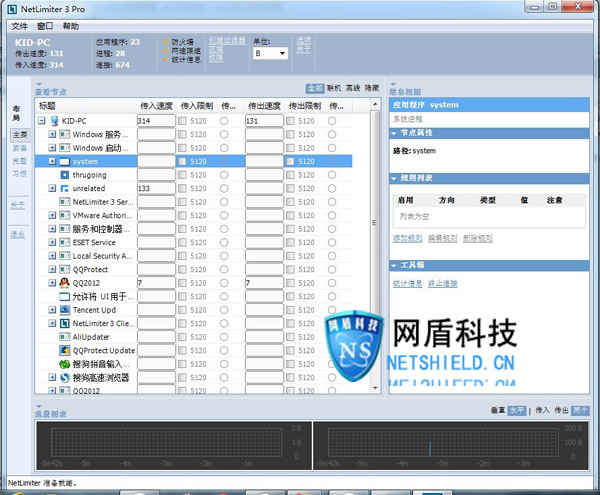Open the 帮助 menu

click(71, 26)
